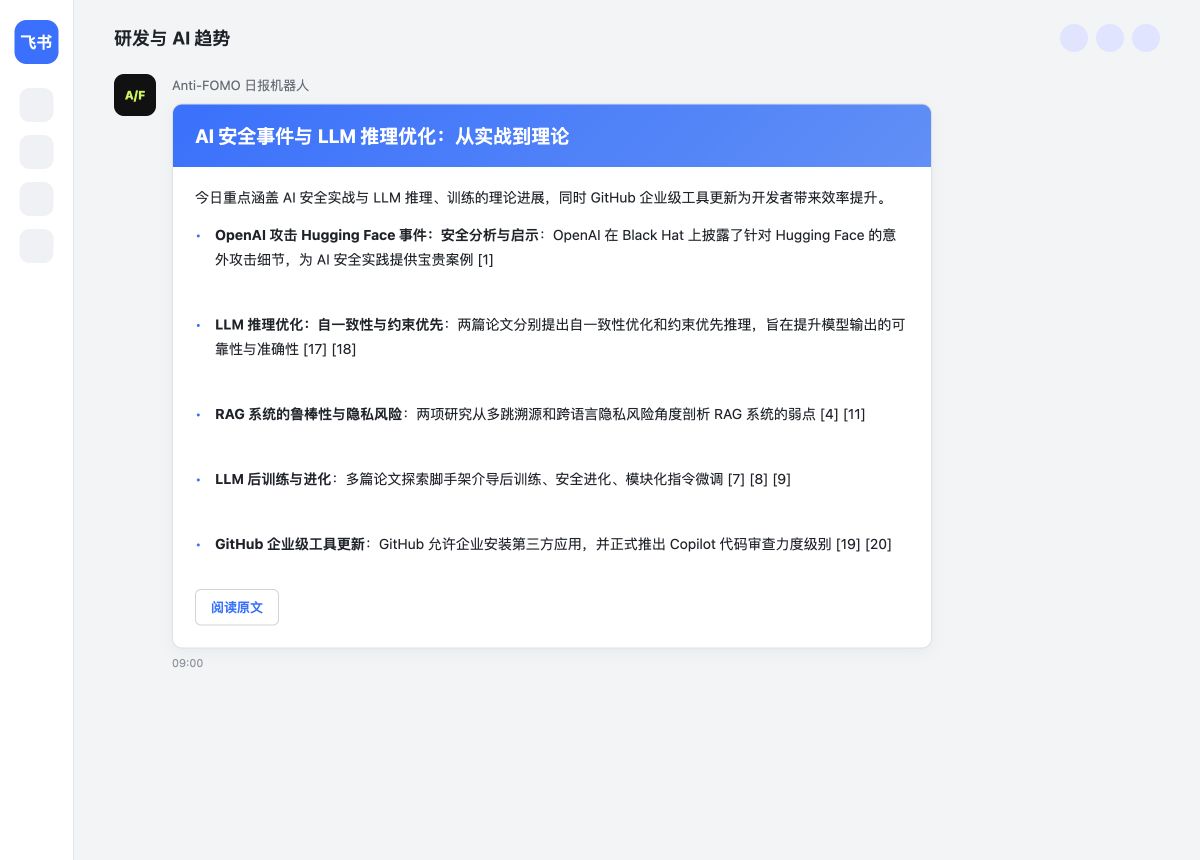Click the 飞书 logo icon

(36, 42)
